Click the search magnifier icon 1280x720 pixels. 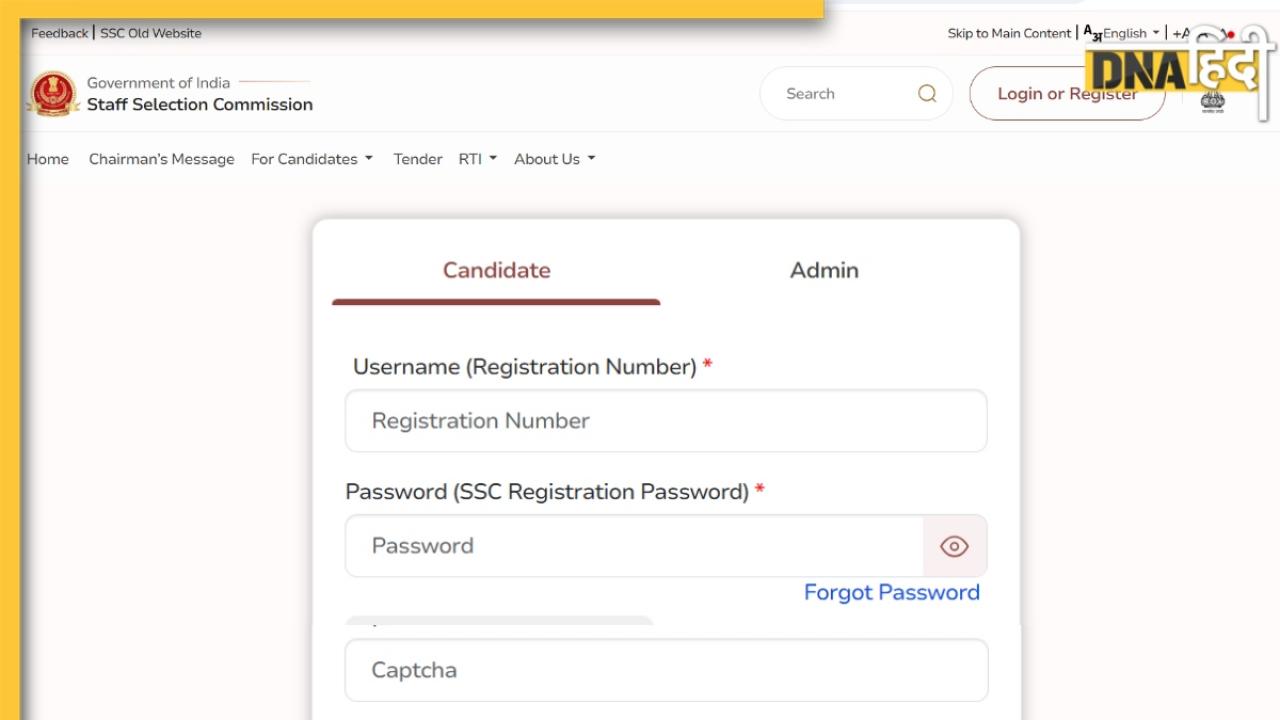(927, 94)
